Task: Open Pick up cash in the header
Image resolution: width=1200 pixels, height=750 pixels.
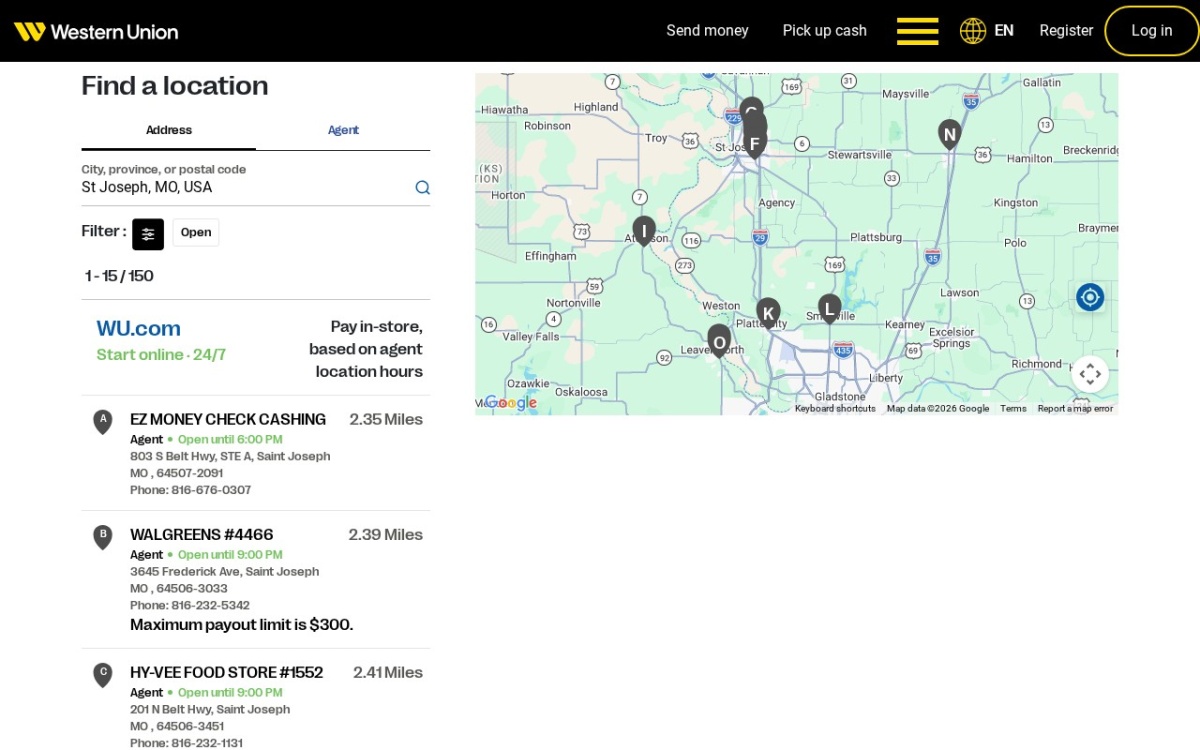Action: coord(824,31)
